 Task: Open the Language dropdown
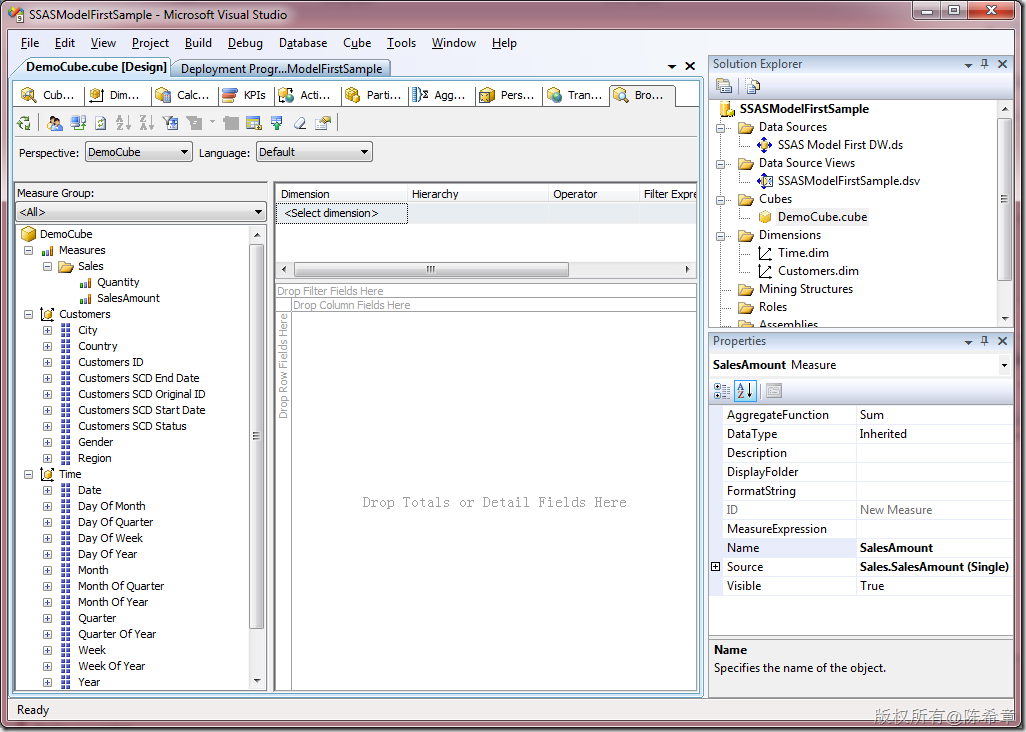tap(364, 152)
